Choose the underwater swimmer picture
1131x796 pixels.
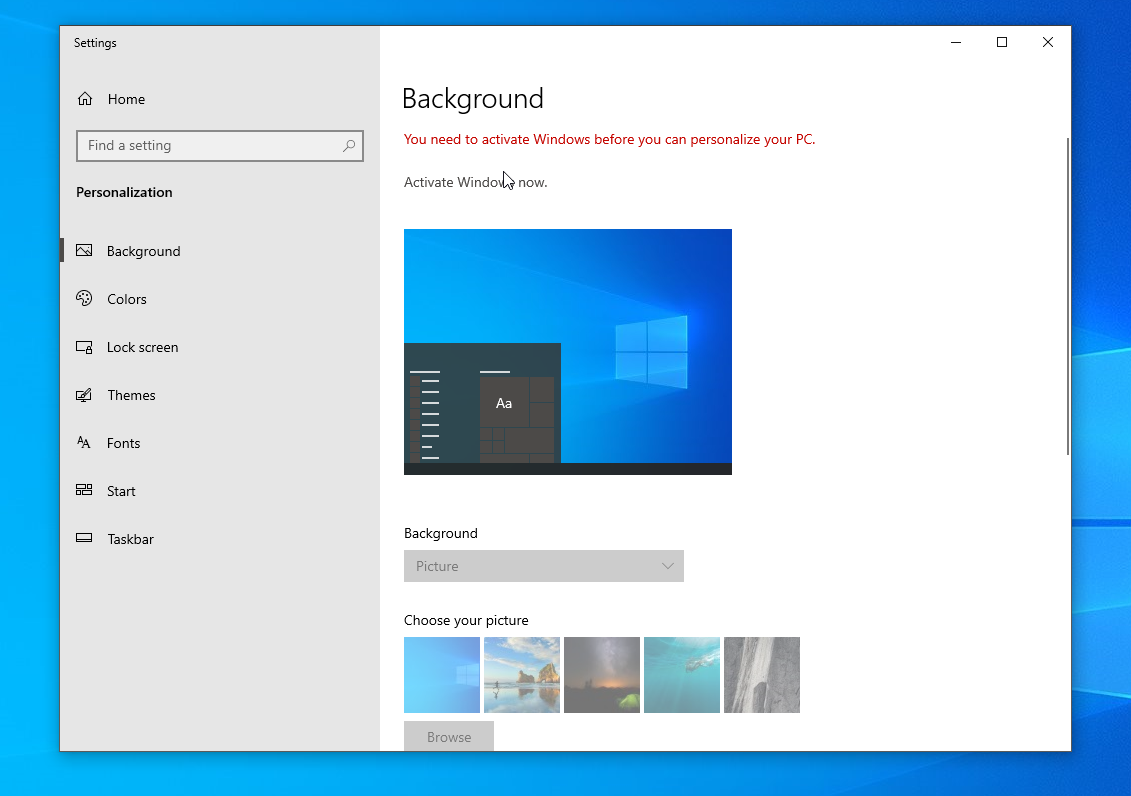click(x=682, y=675)
